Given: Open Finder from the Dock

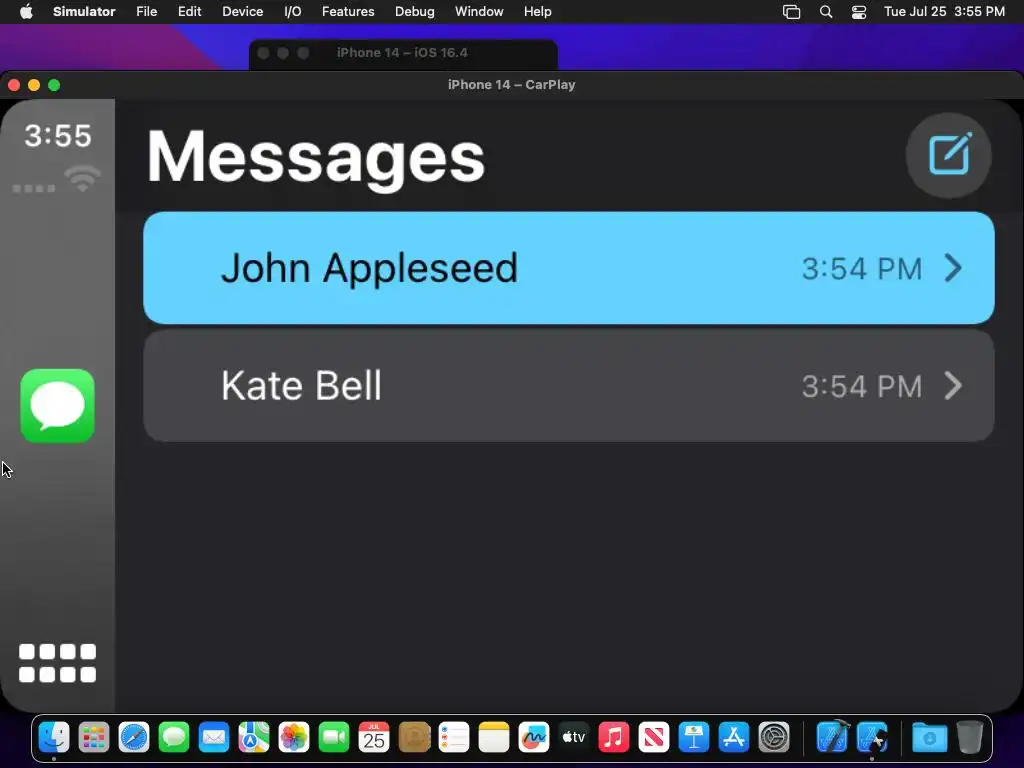Looking at the screenshot, I should click(54, 737).
